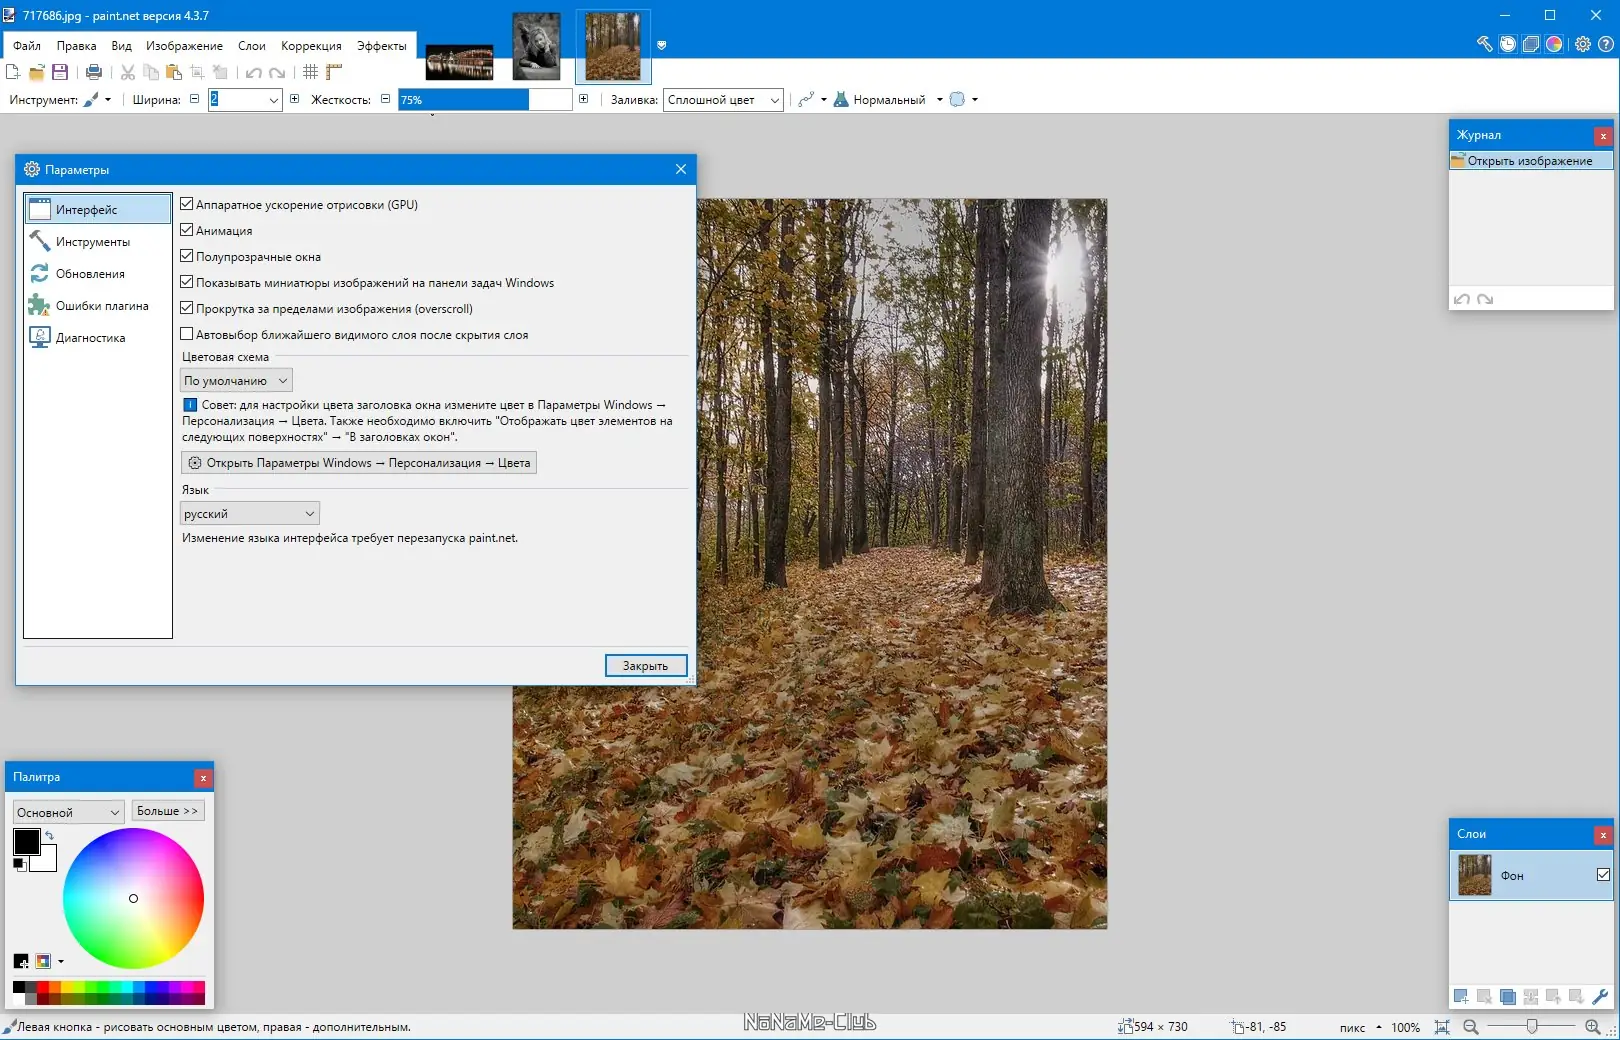1620x1040 pixels.
Task: Open the Язык language dropdown
Action: coord(250,514)
